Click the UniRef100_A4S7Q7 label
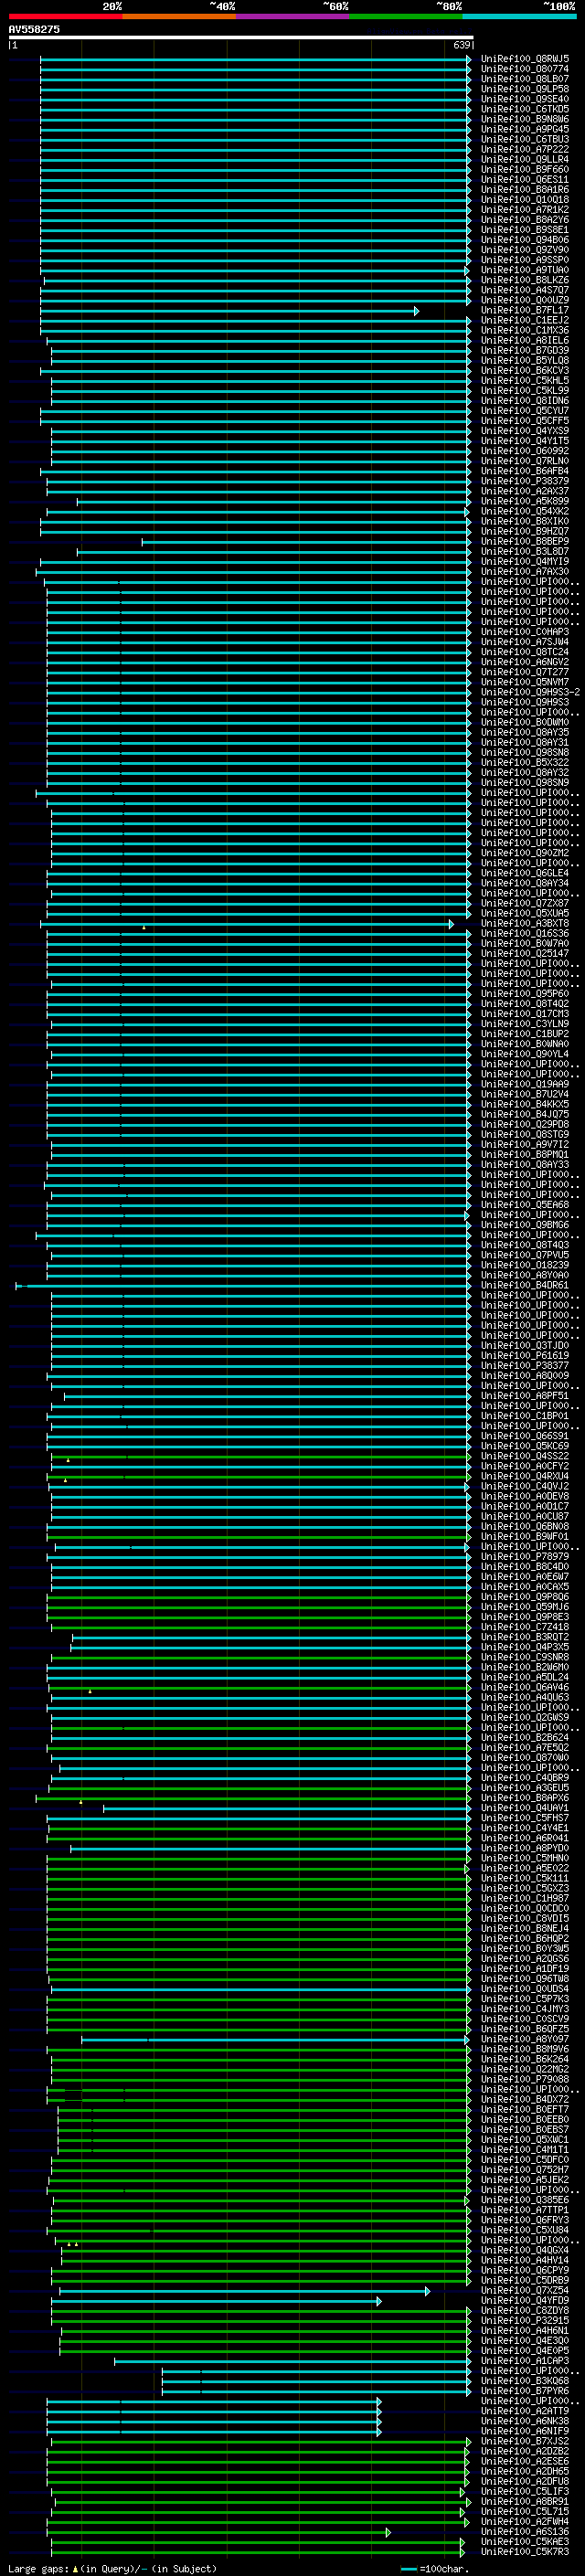Viewport: 585px width, 2576px height. click(525, 290)
